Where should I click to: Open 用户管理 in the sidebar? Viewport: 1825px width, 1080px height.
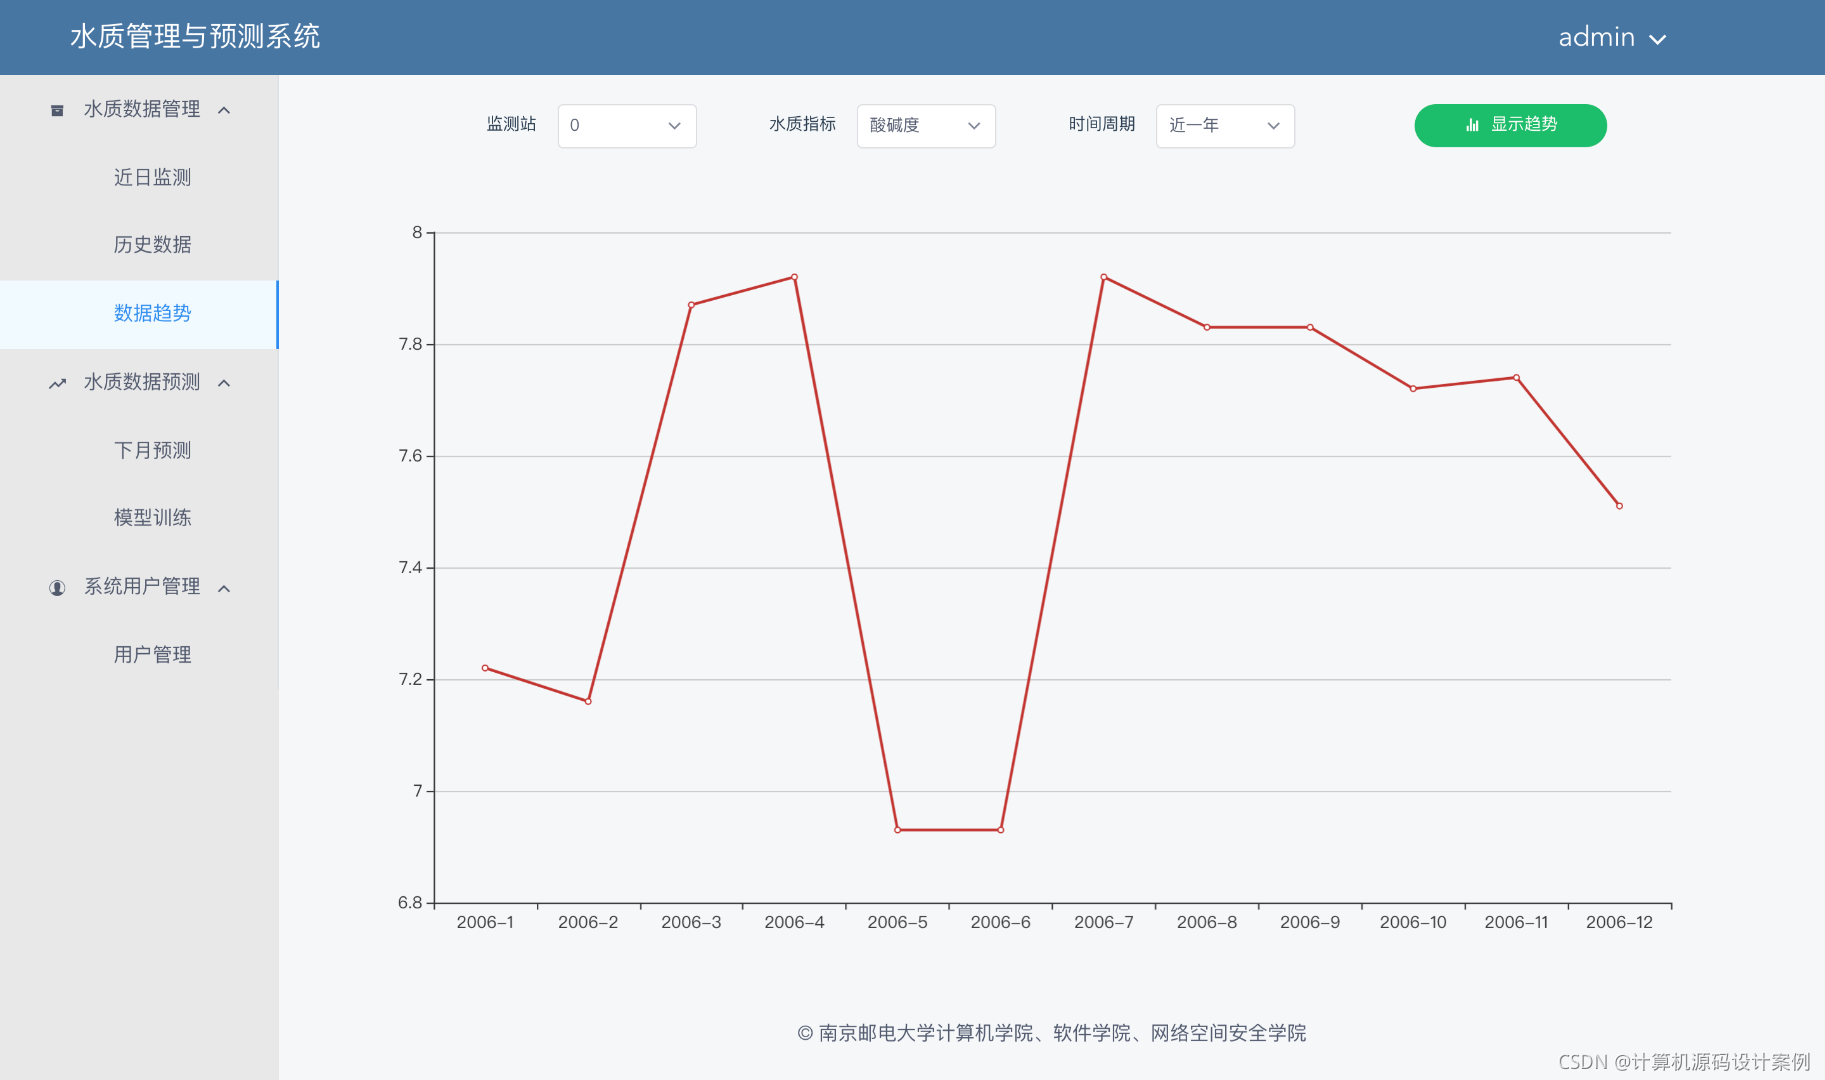point(139,655)
